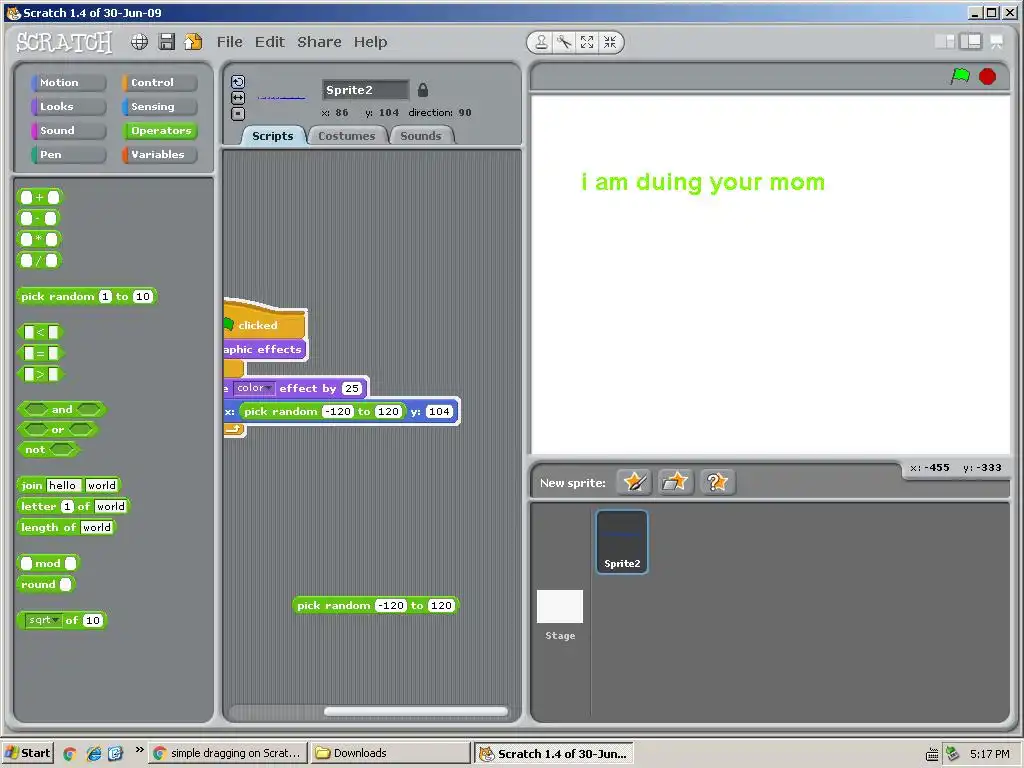The height and width of the screenshot is (768, 1024).
Task: Click the 'or' boolean block
Action: pyautogui.click(x=57, y=430)
